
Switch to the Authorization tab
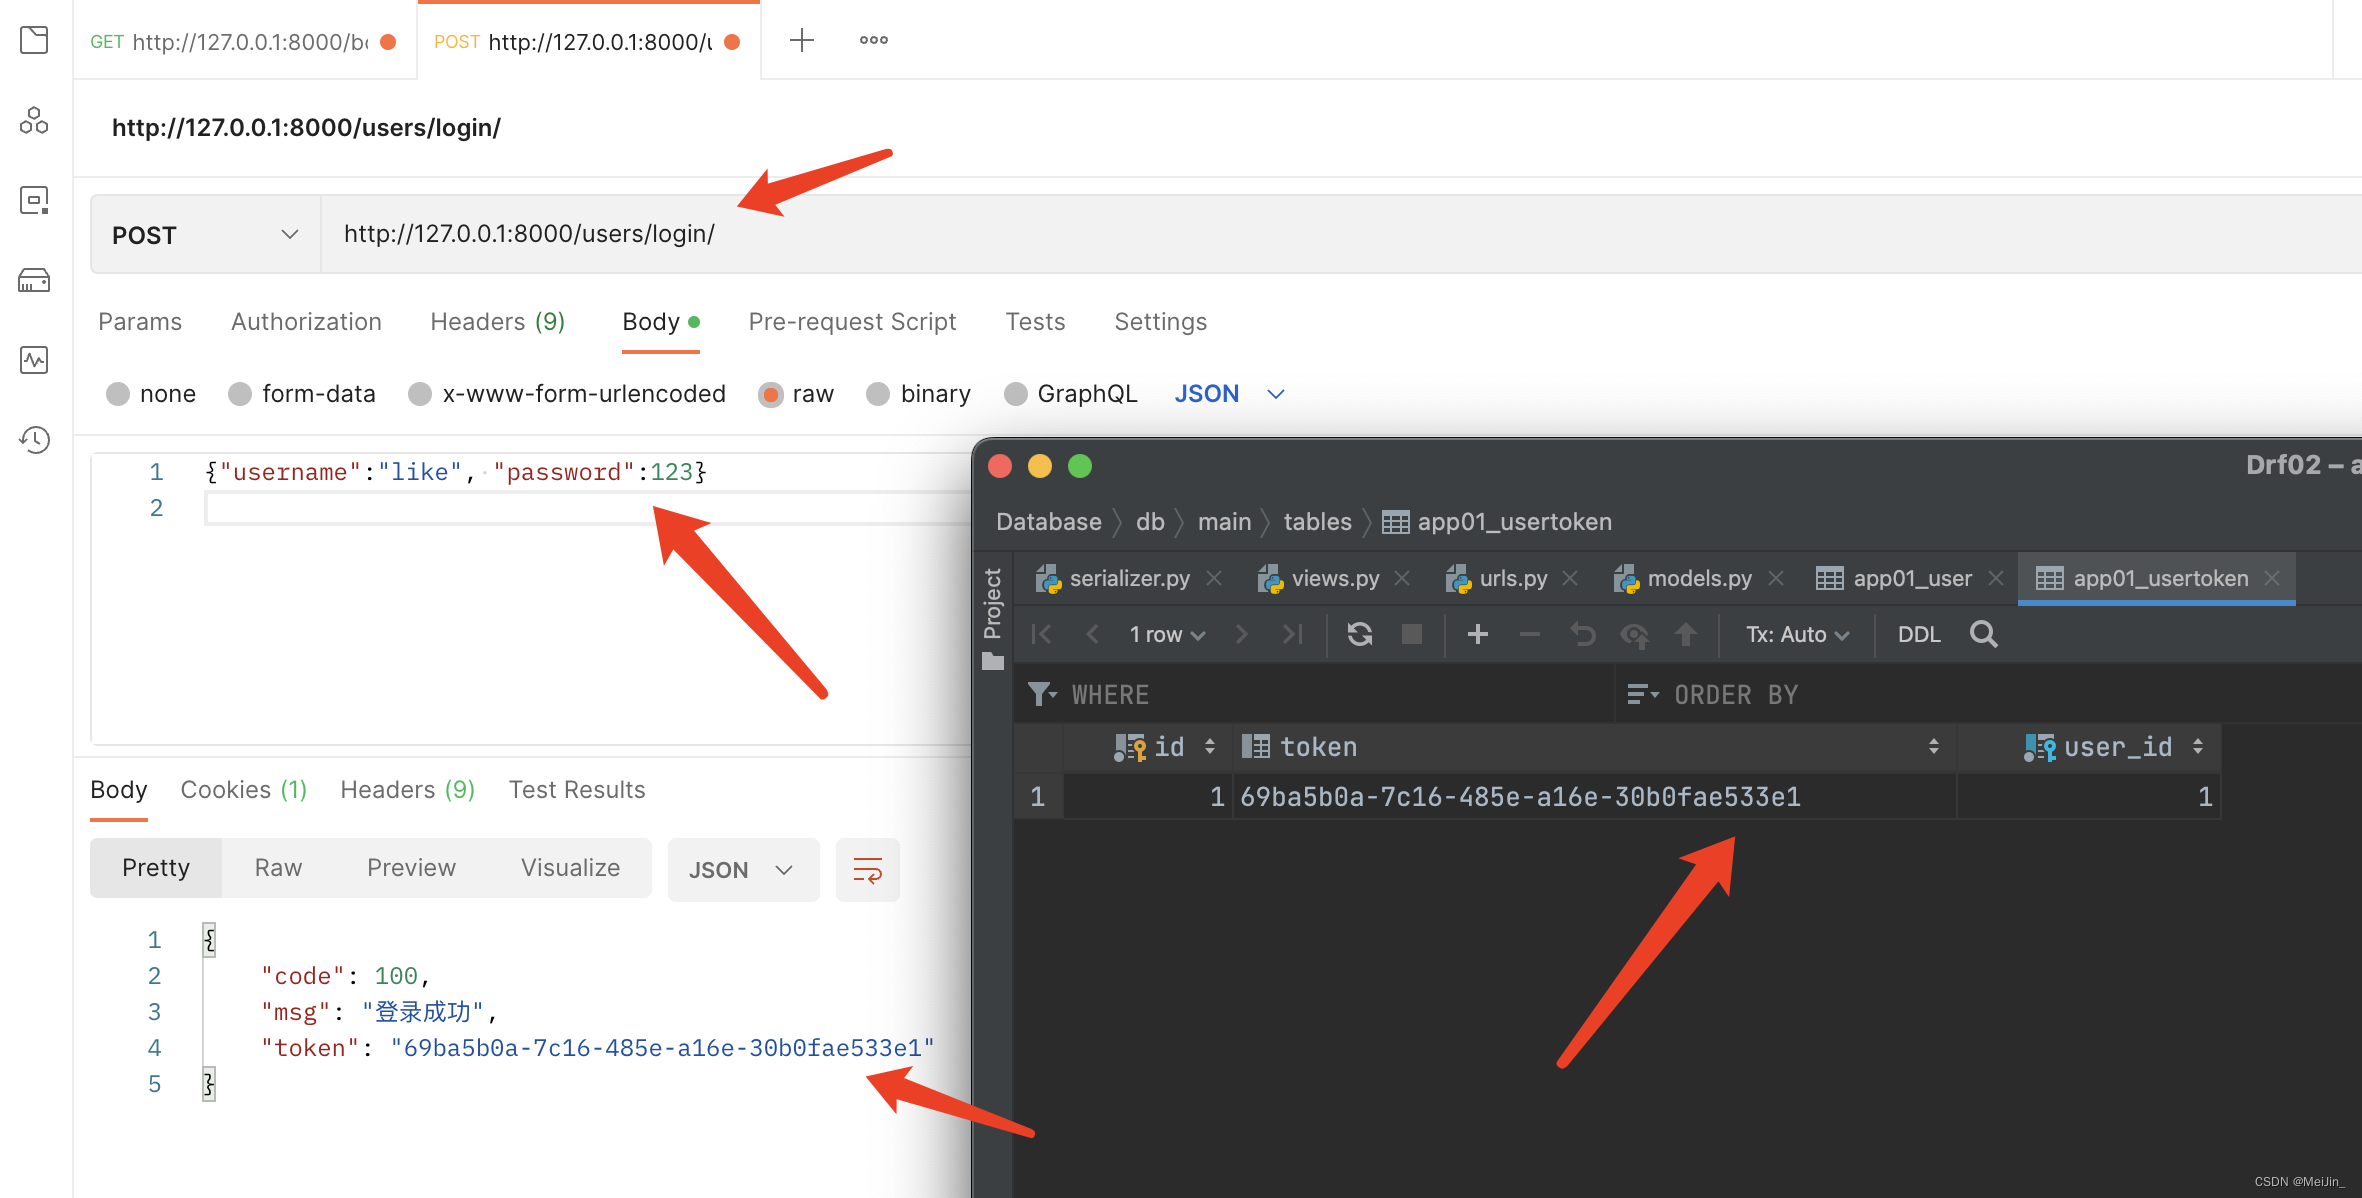coord(306,322)
